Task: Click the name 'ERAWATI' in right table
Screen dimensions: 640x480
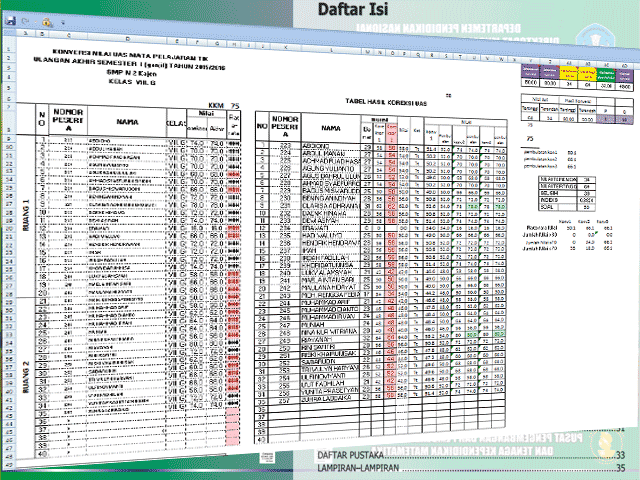Action: [x=315, y=229]
